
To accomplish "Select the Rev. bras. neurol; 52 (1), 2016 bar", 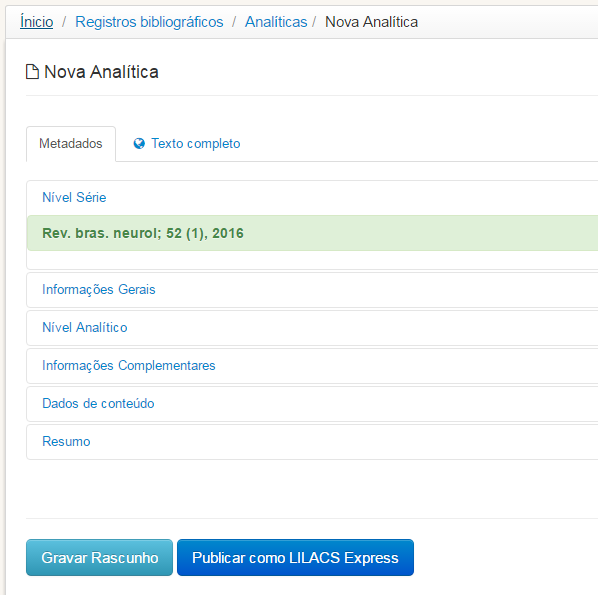I will point(313,233).
